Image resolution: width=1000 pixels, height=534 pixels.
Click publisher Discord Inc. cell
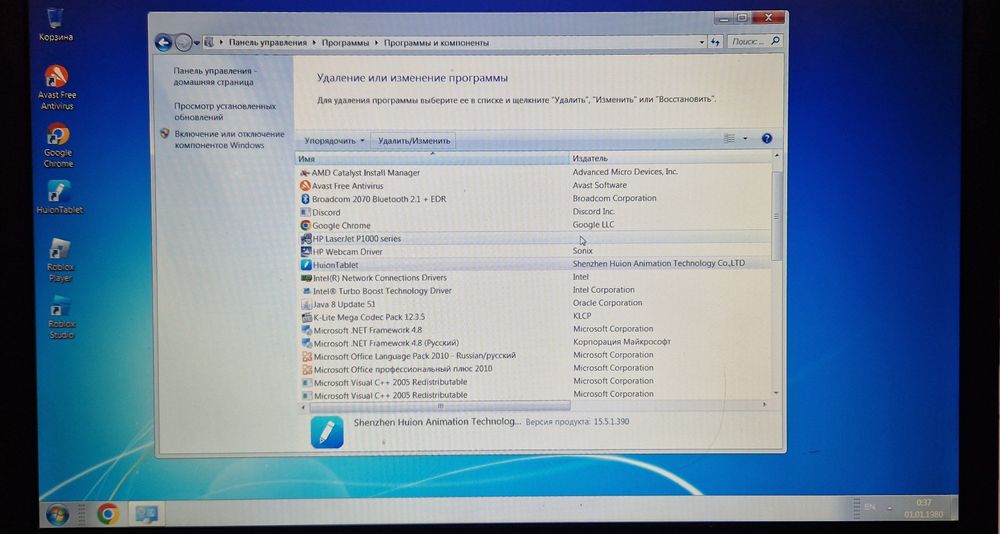click(593, 211)
